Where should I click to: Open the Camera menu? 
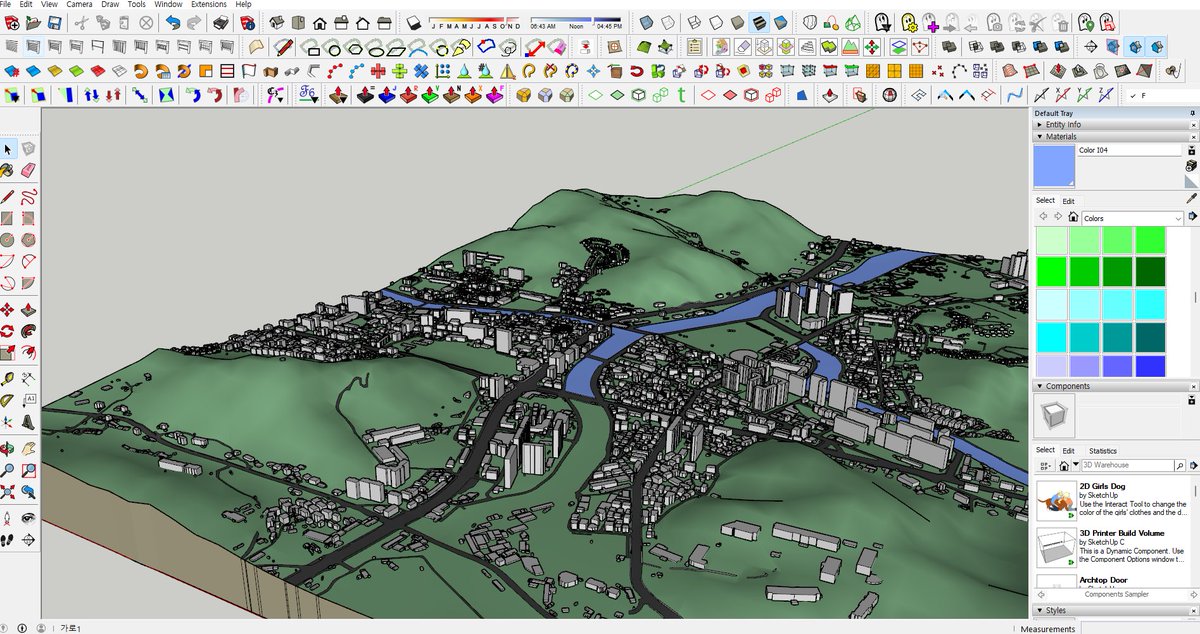click(80, 4)
